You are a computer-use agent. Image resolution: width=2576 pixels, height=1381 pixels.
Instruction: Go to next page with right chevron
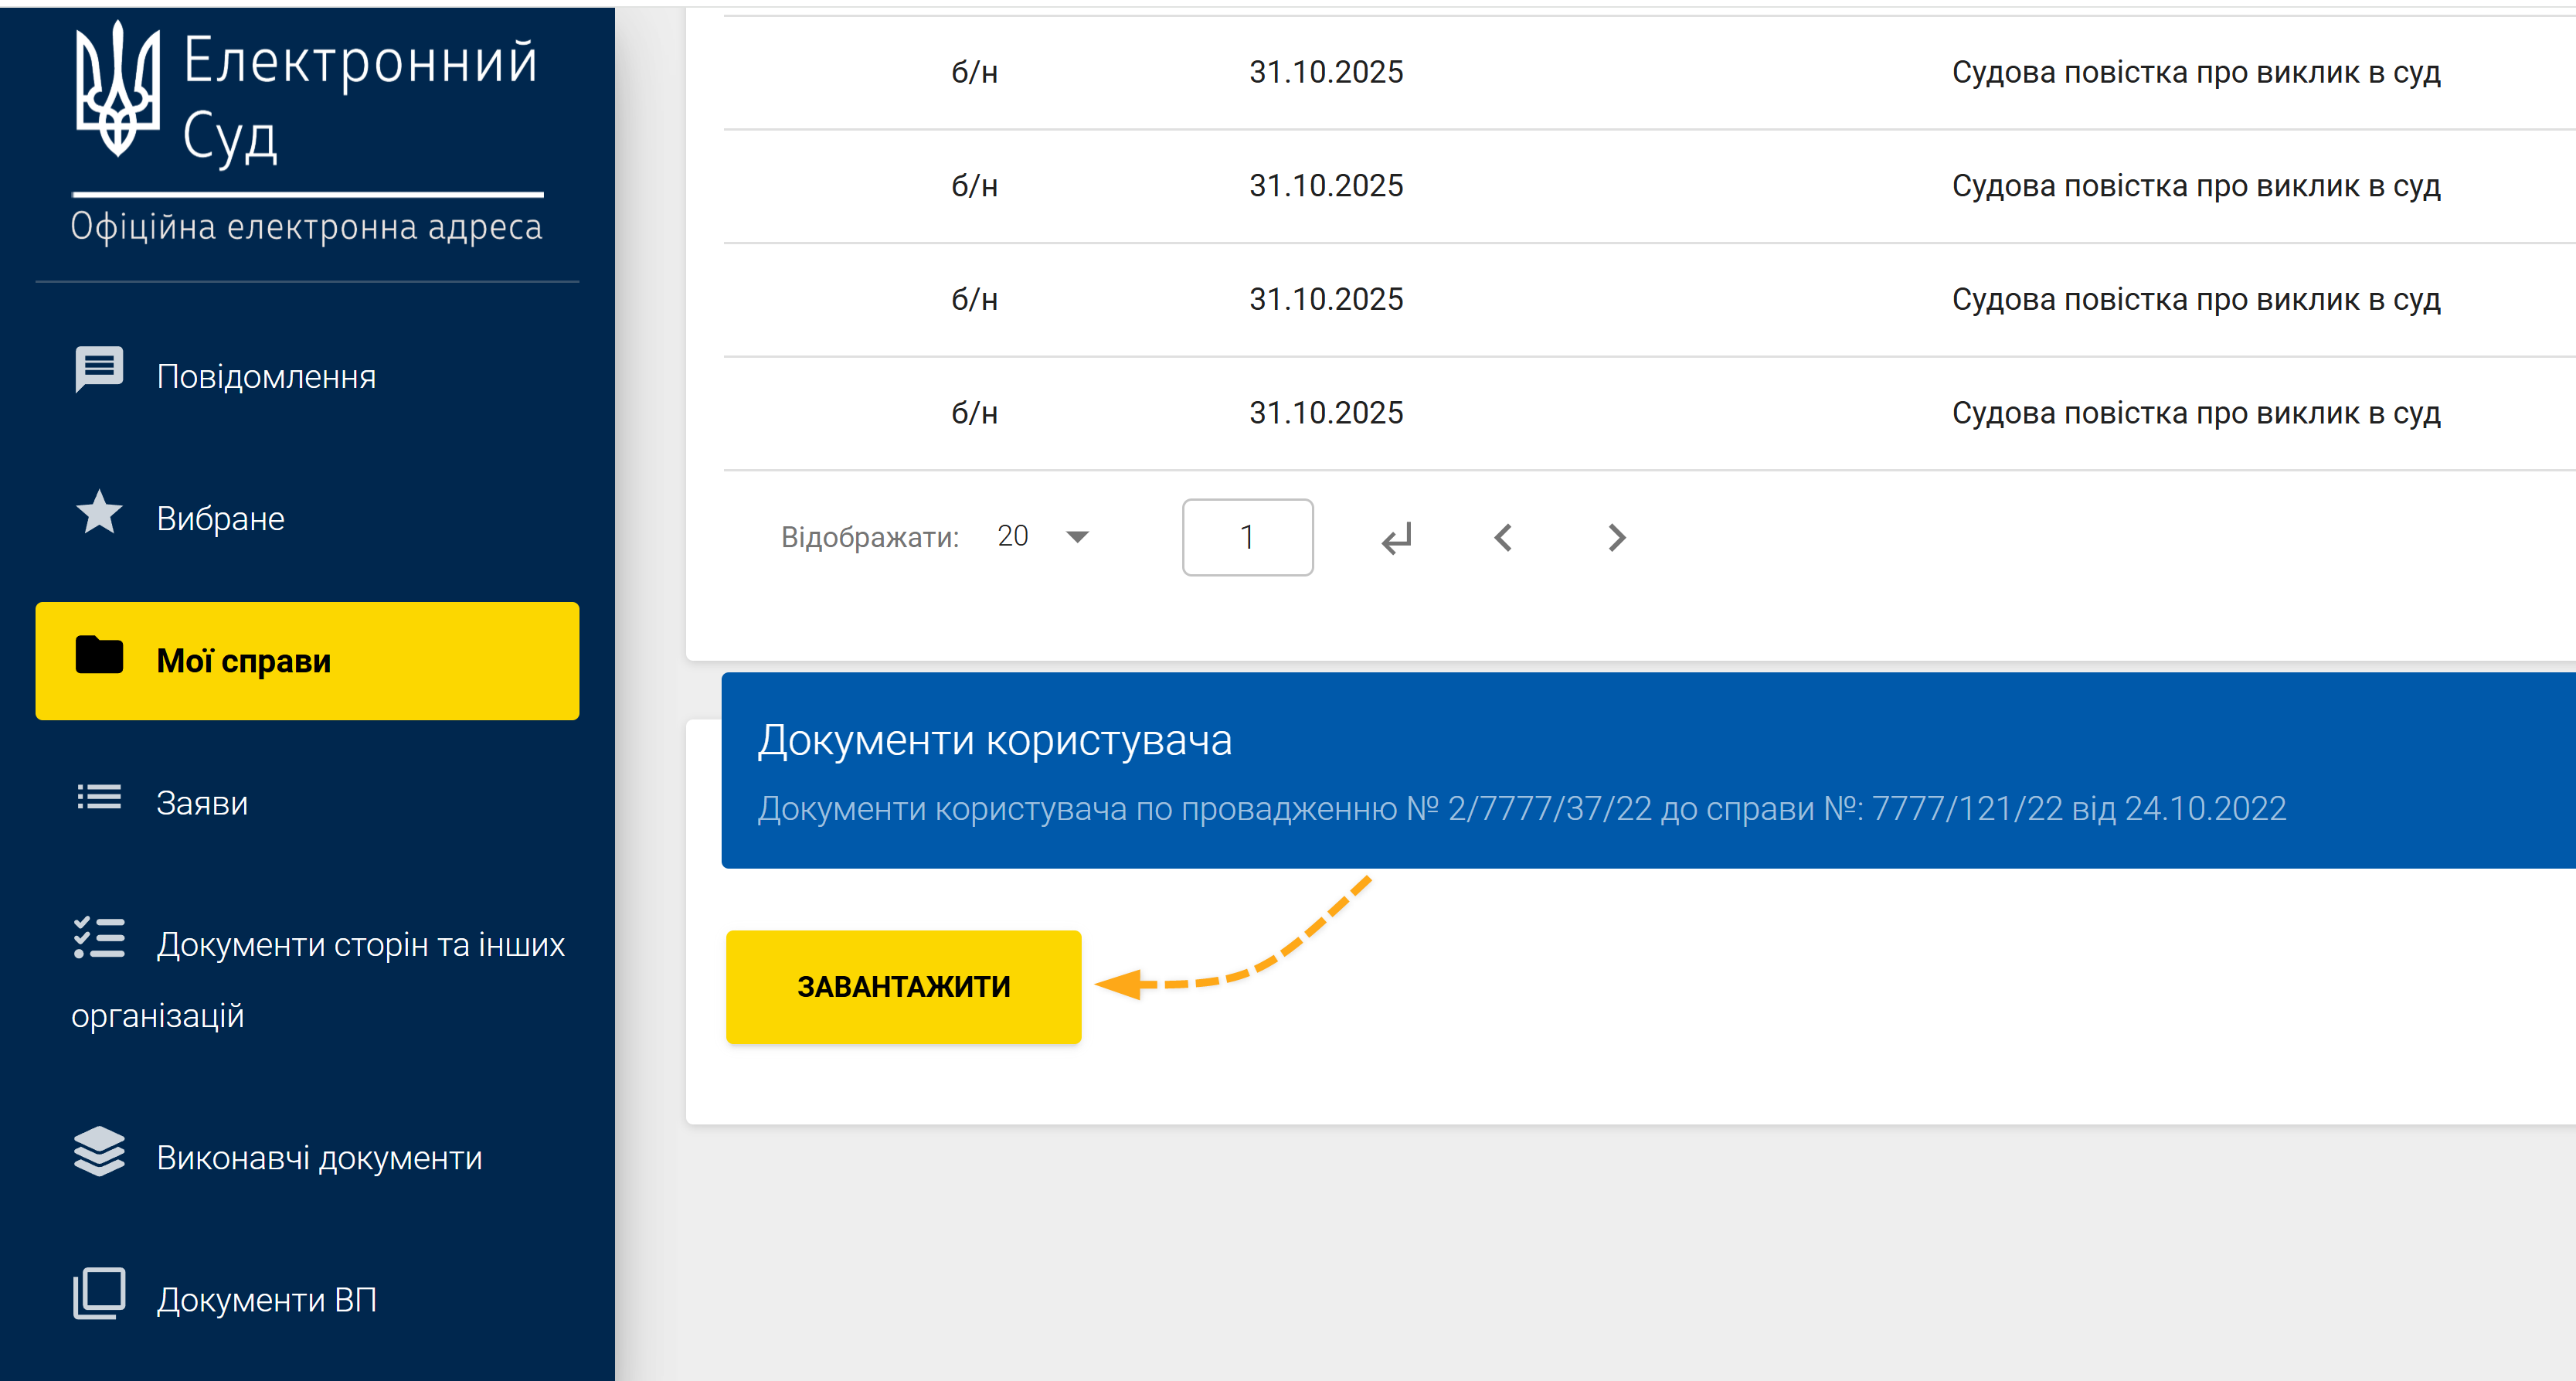(x=1616, y=538)
